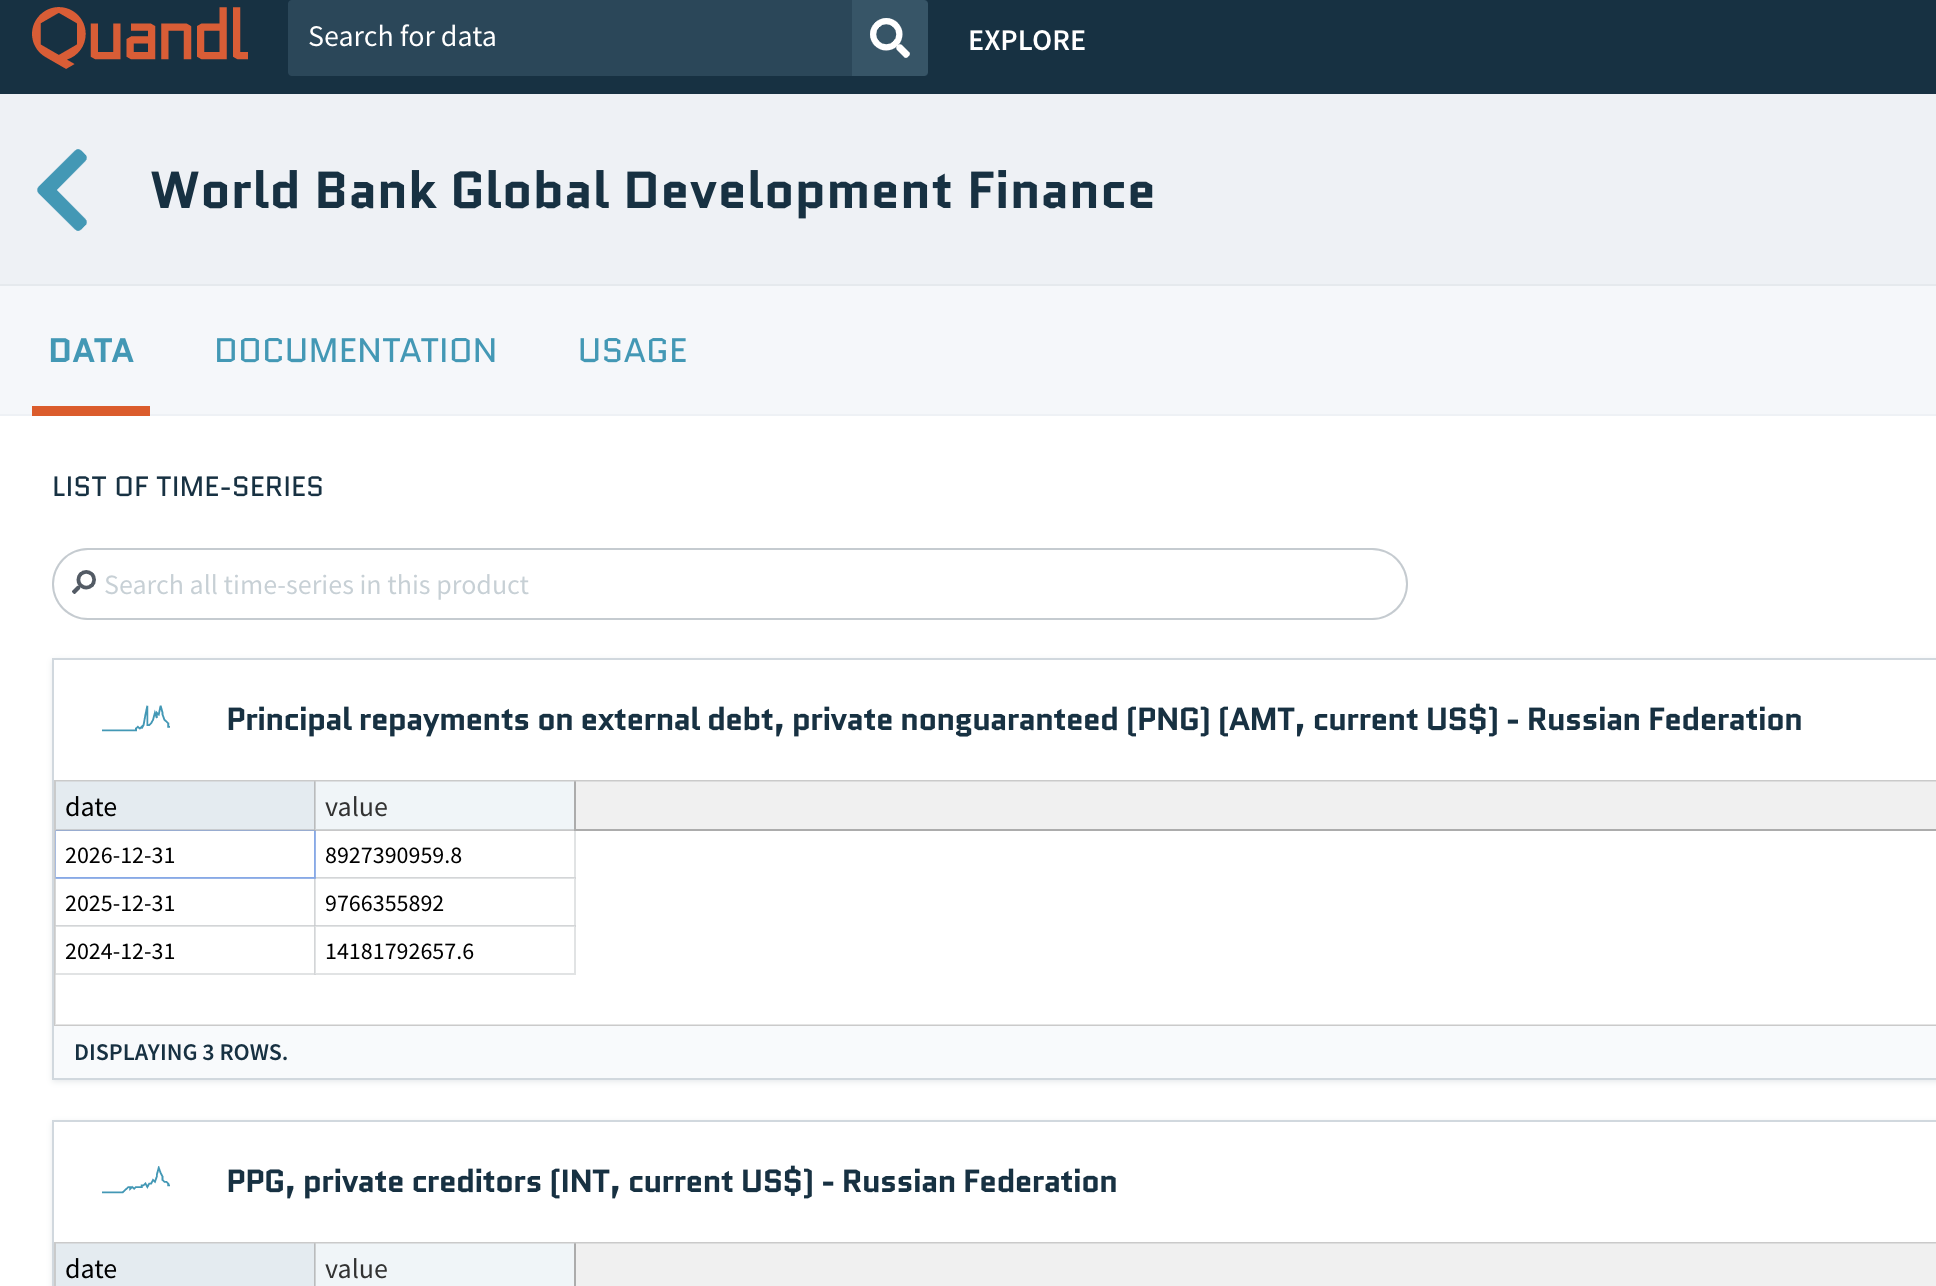The height and width of the screenshot is (1286, 1936).
Task: Click sparkline icon for Principal repayments series
Action: pyautogui.click(x=136, y=719)
